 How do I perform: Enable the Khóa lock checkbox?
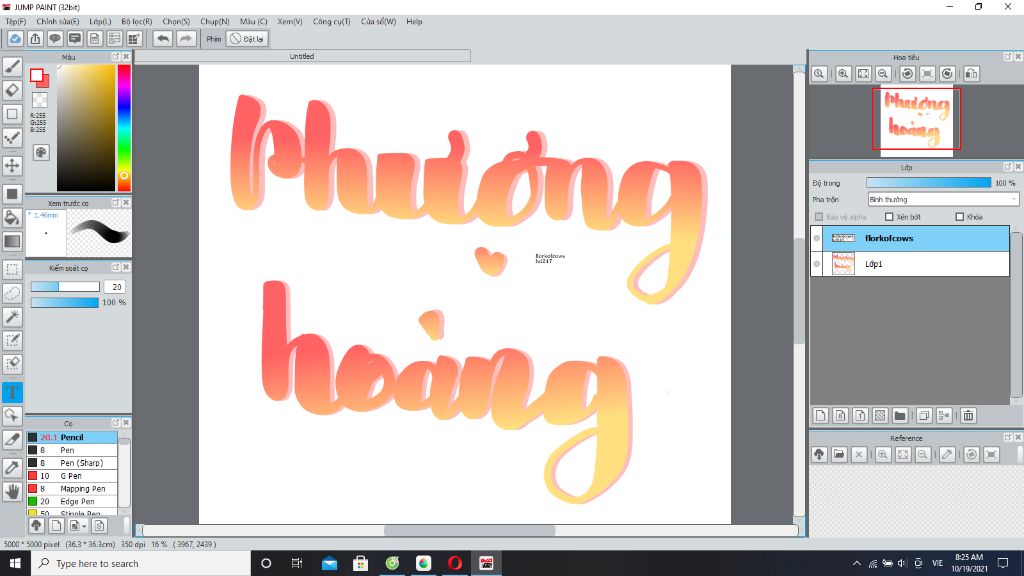tap(959, 217)
